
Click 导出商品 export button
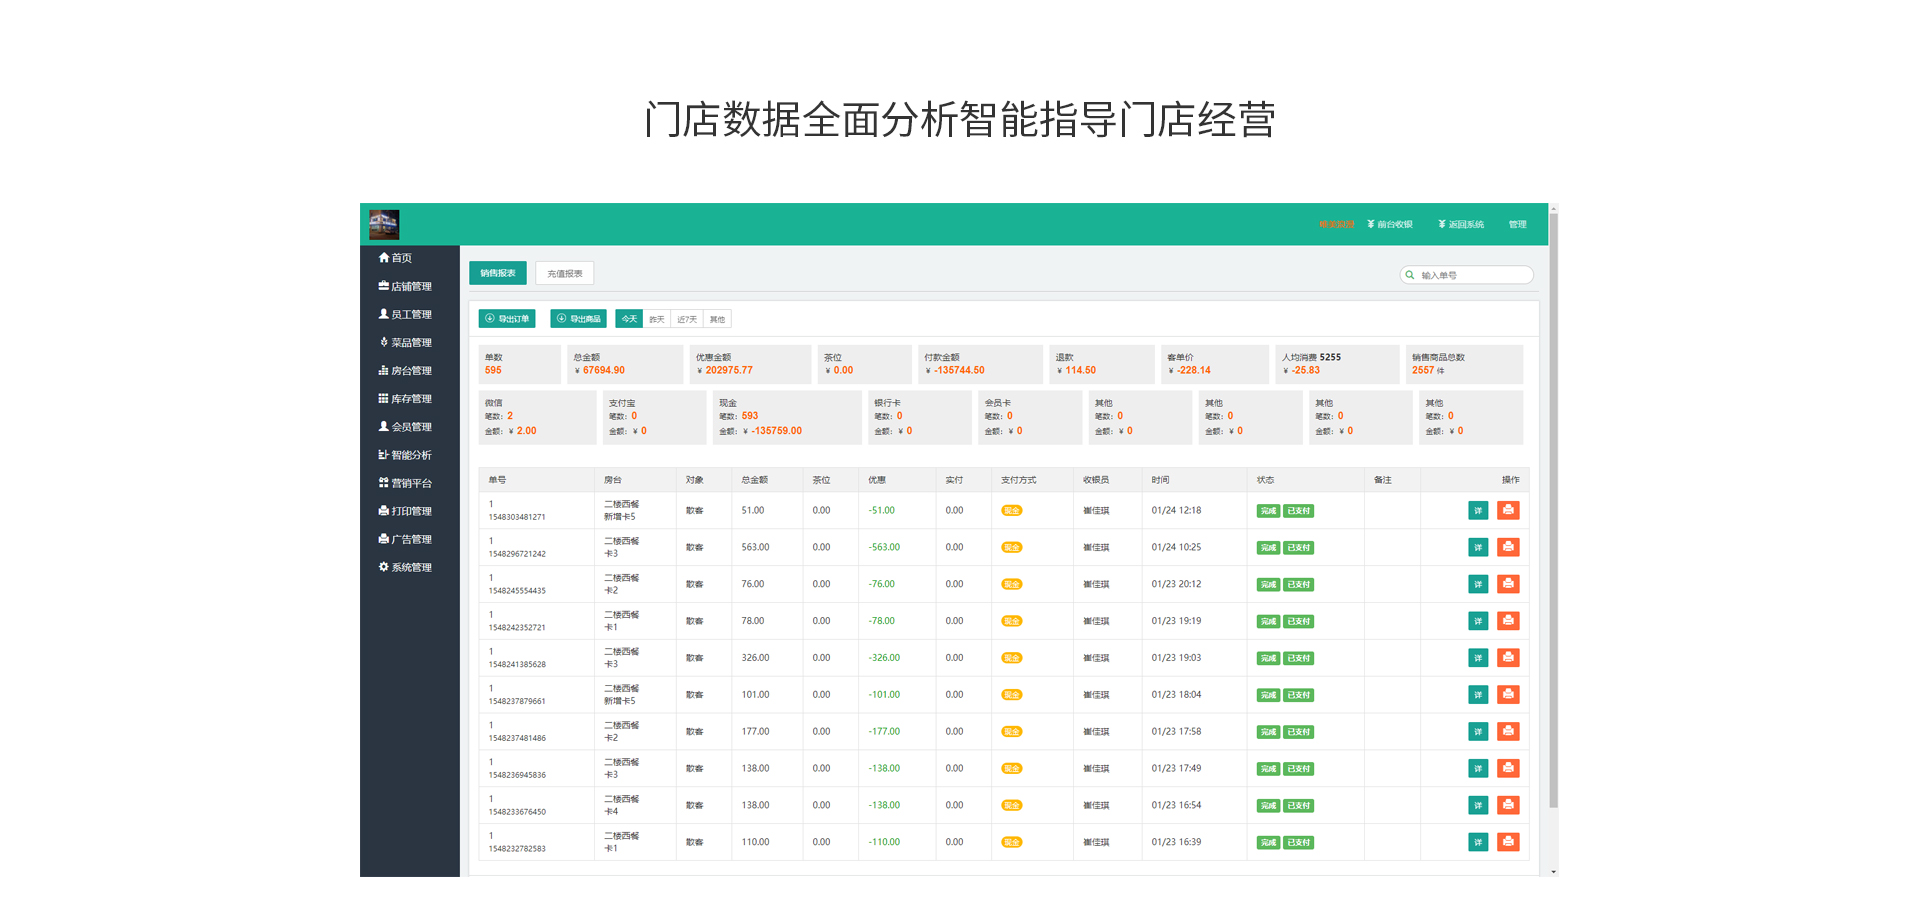pyautogui.click(x=578, y=319)
